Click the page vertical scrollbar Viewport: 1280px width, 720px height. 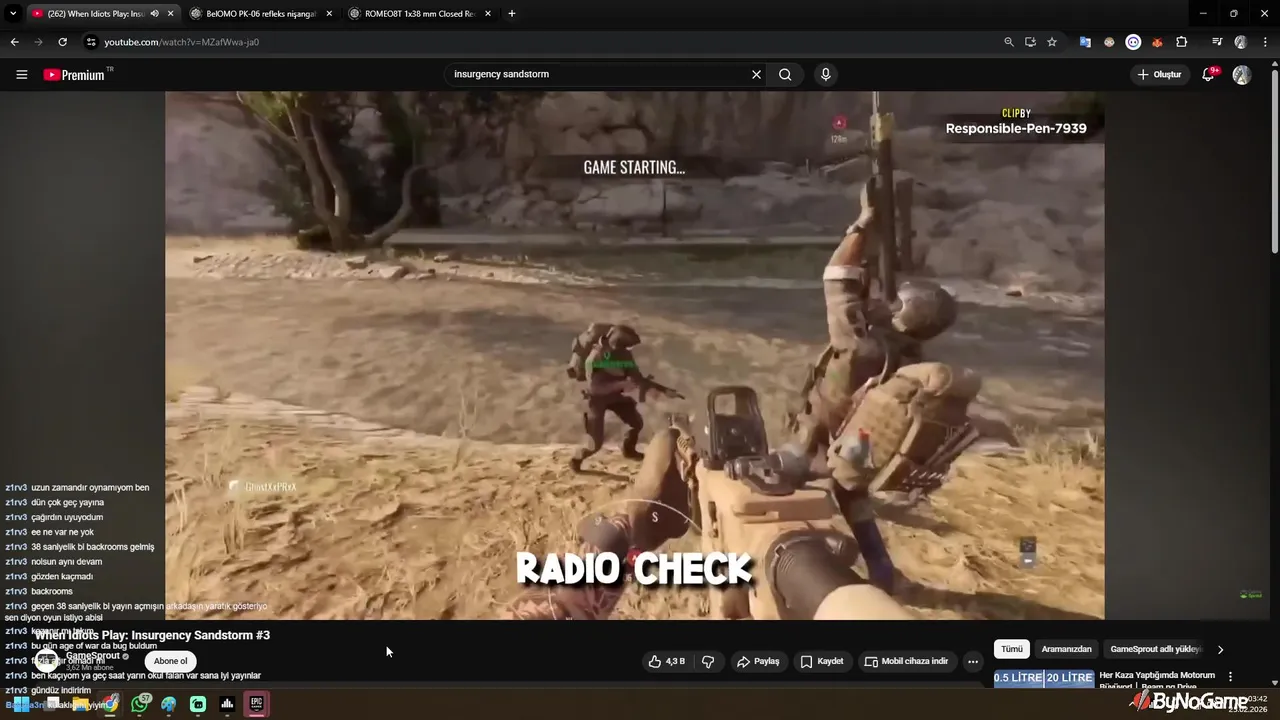[1274, 160]
